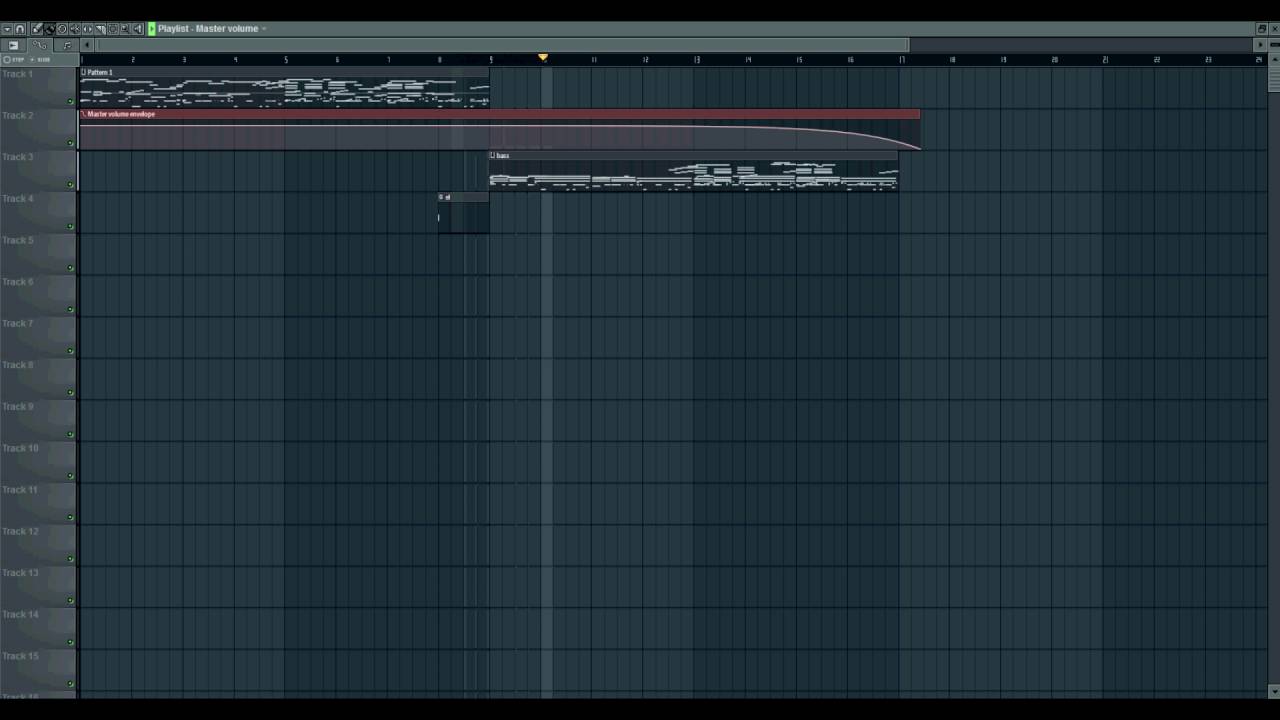Screen dimensions: 1280x720
Task: Toggle the STEP editing option
Action: pyautogui.click(x=14, y=60)
